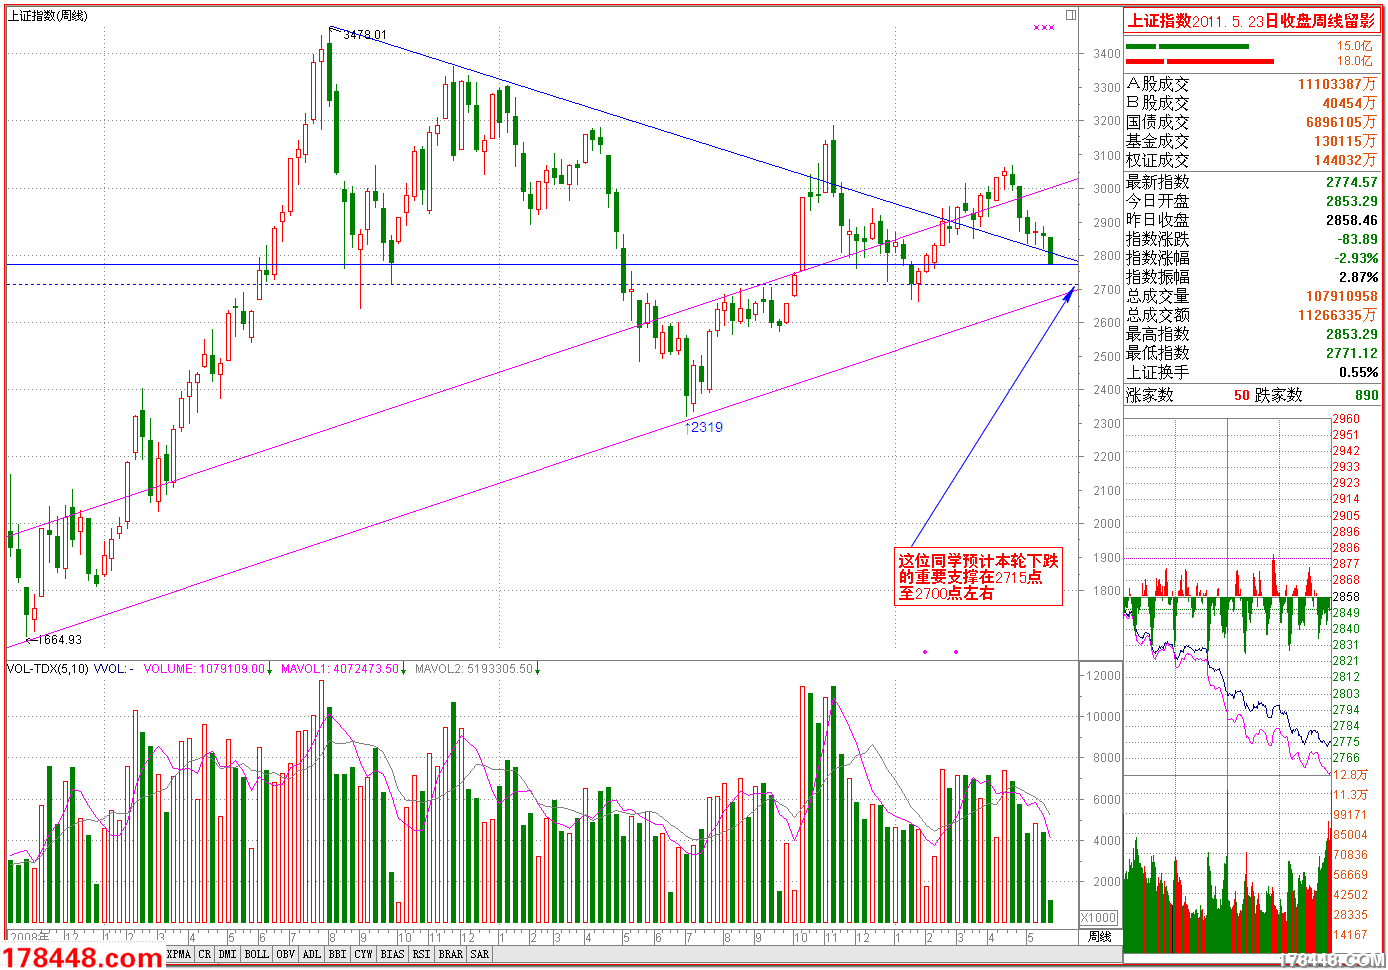Click the 总成交量 value 107910958
This screenshot has height=970, width=1388.
click(x=1342, y=296)
